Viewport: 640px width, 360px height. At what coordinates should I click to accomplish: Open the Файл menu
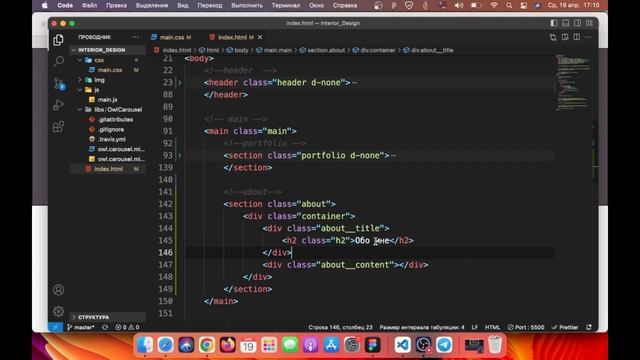point(89,6)
